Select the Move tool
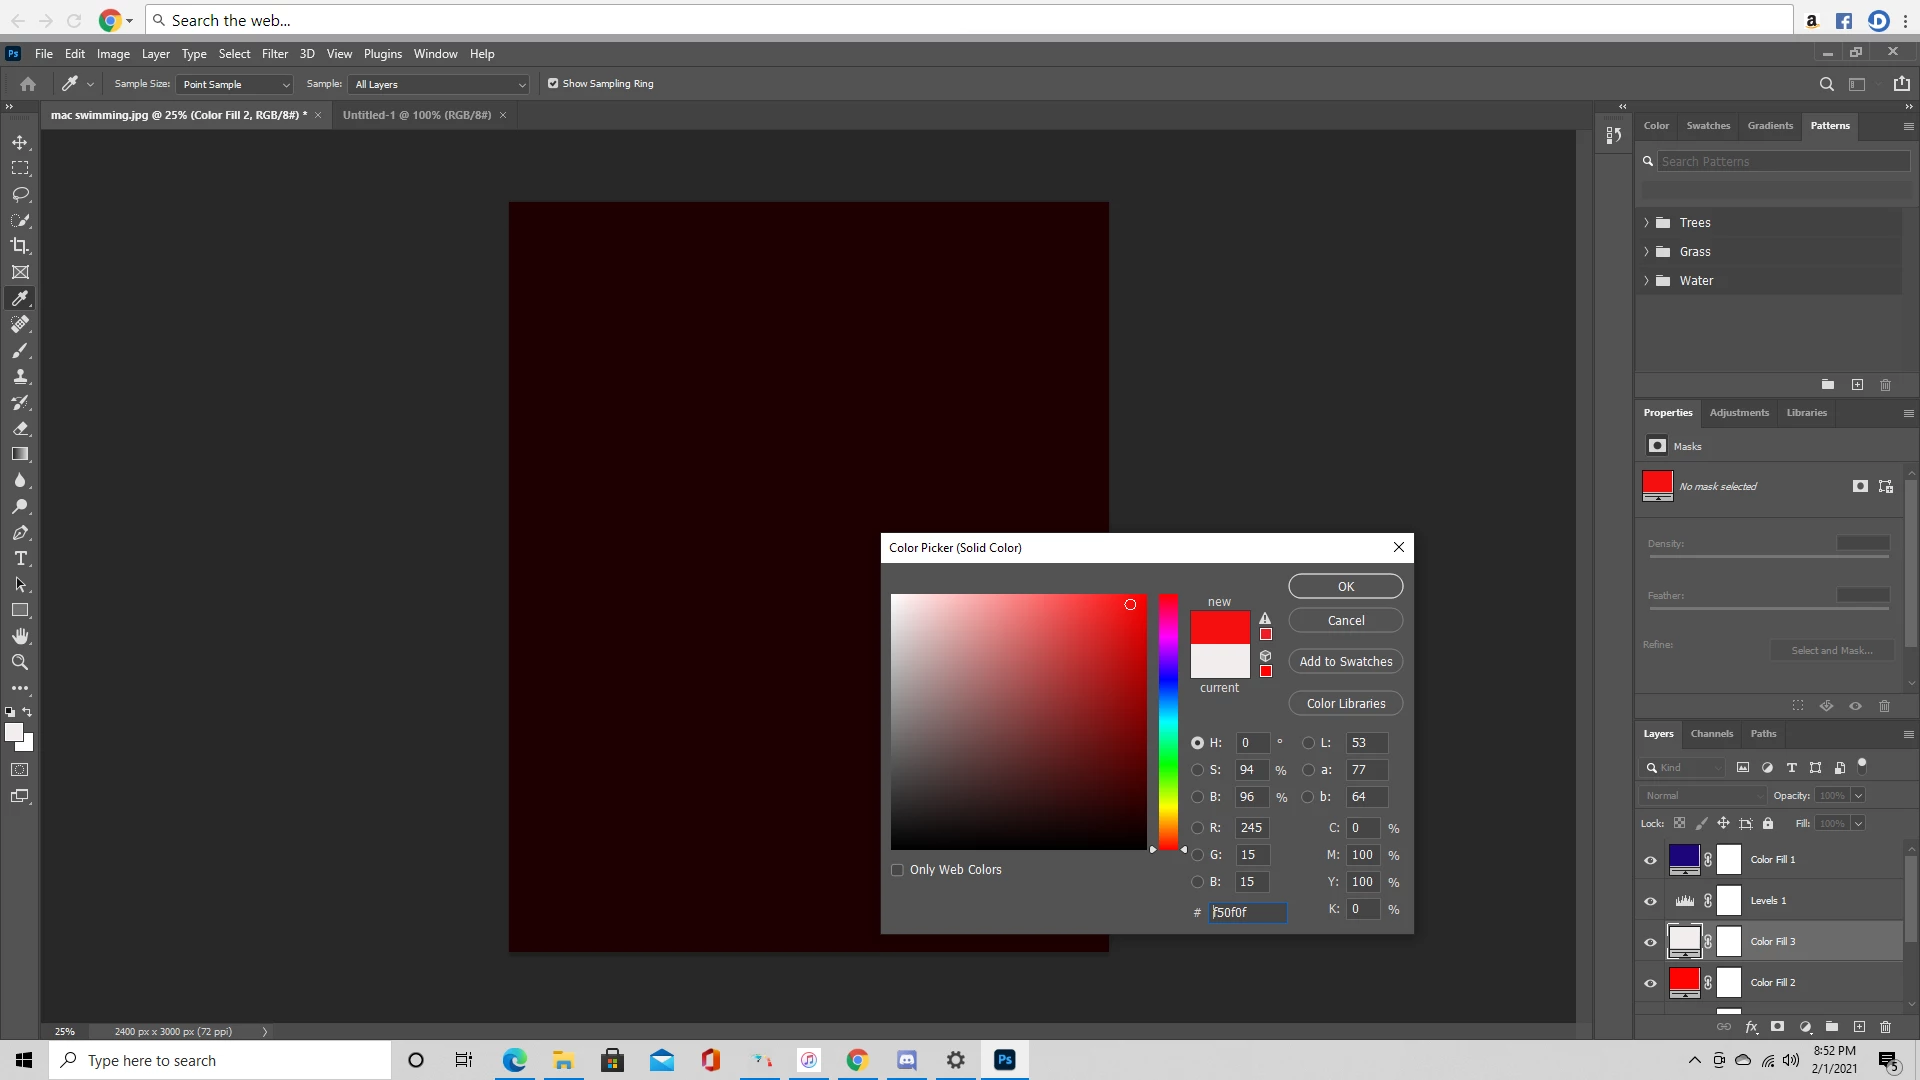 tap(20, 143)
